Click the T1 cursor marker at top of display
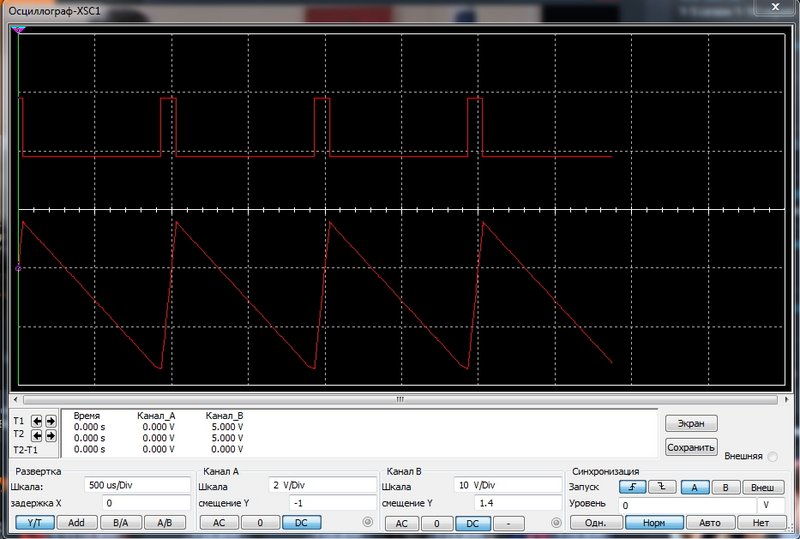Screen dimensions: 800x539 point(18,30)
